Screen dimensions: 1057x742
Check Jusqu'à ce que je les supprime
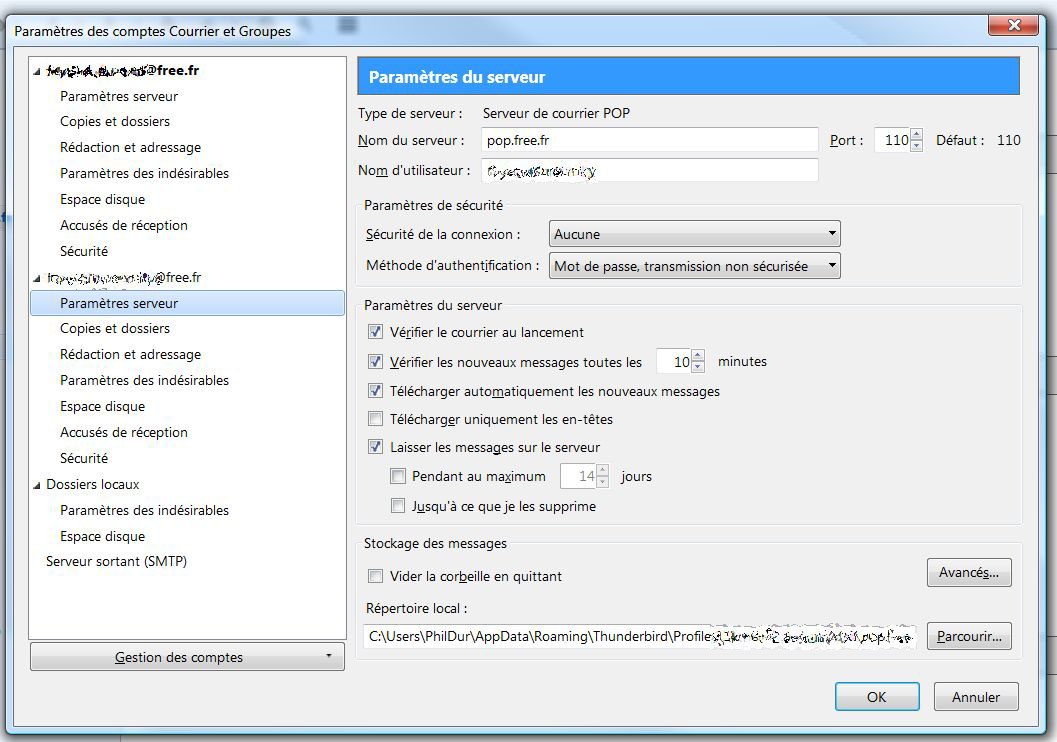398,505
